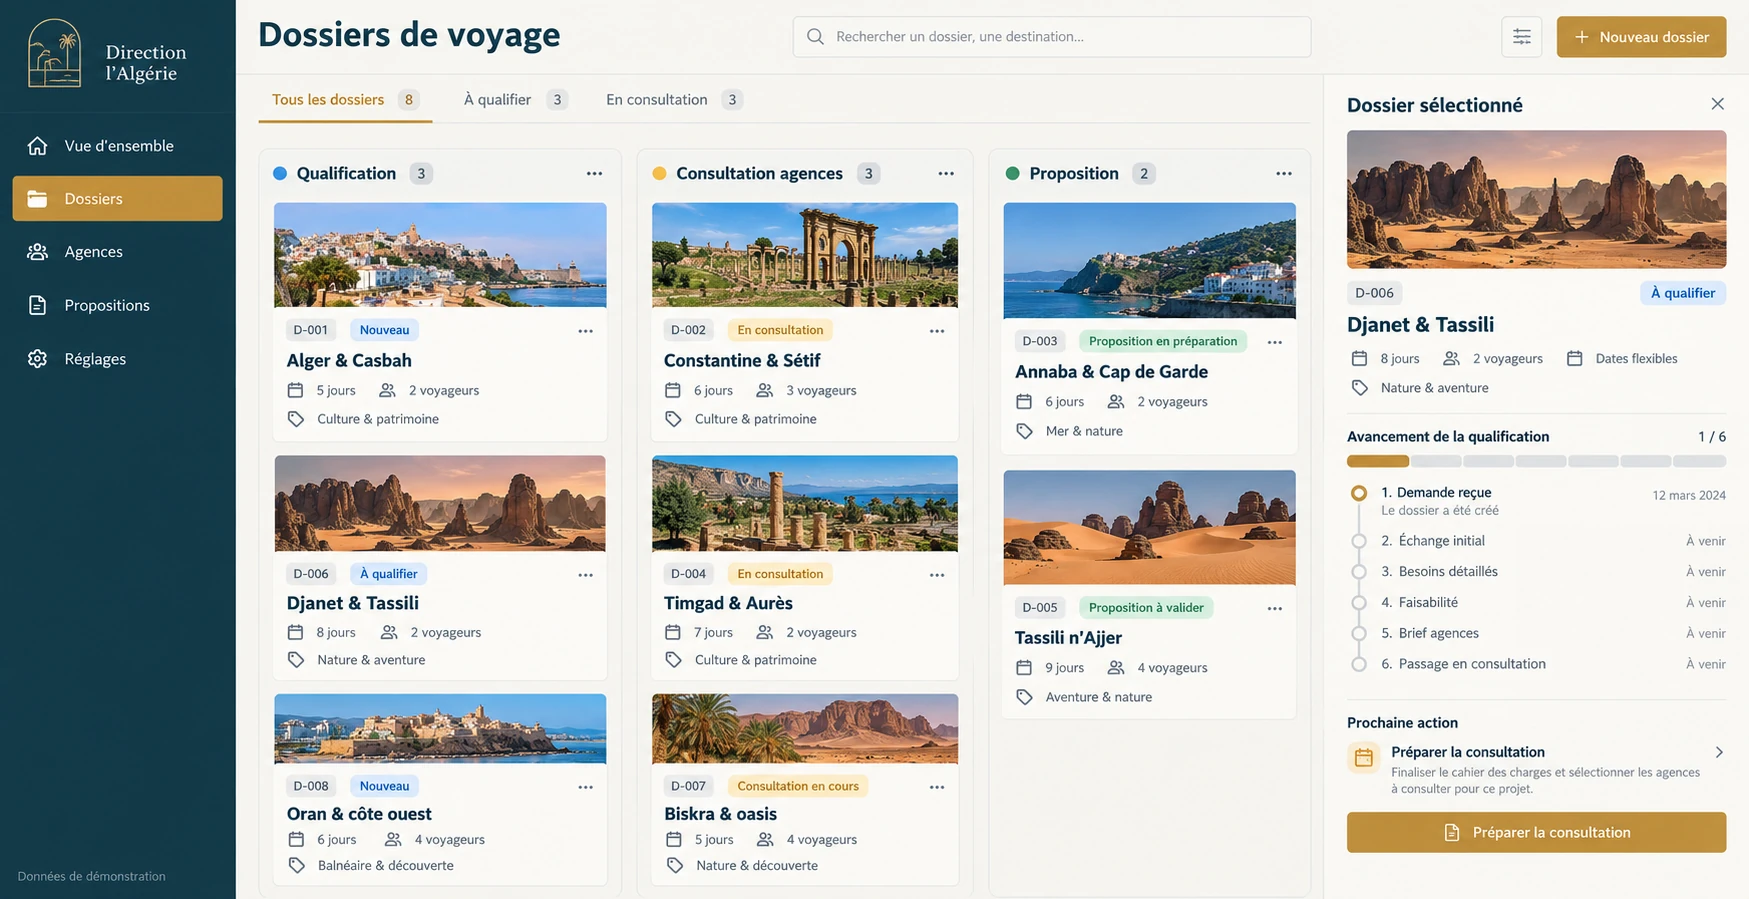The width and height of the screenshot is (1749, 899).
Task: Click the Propositions document icon in sidebar
Action: click(x=38, y=305)
